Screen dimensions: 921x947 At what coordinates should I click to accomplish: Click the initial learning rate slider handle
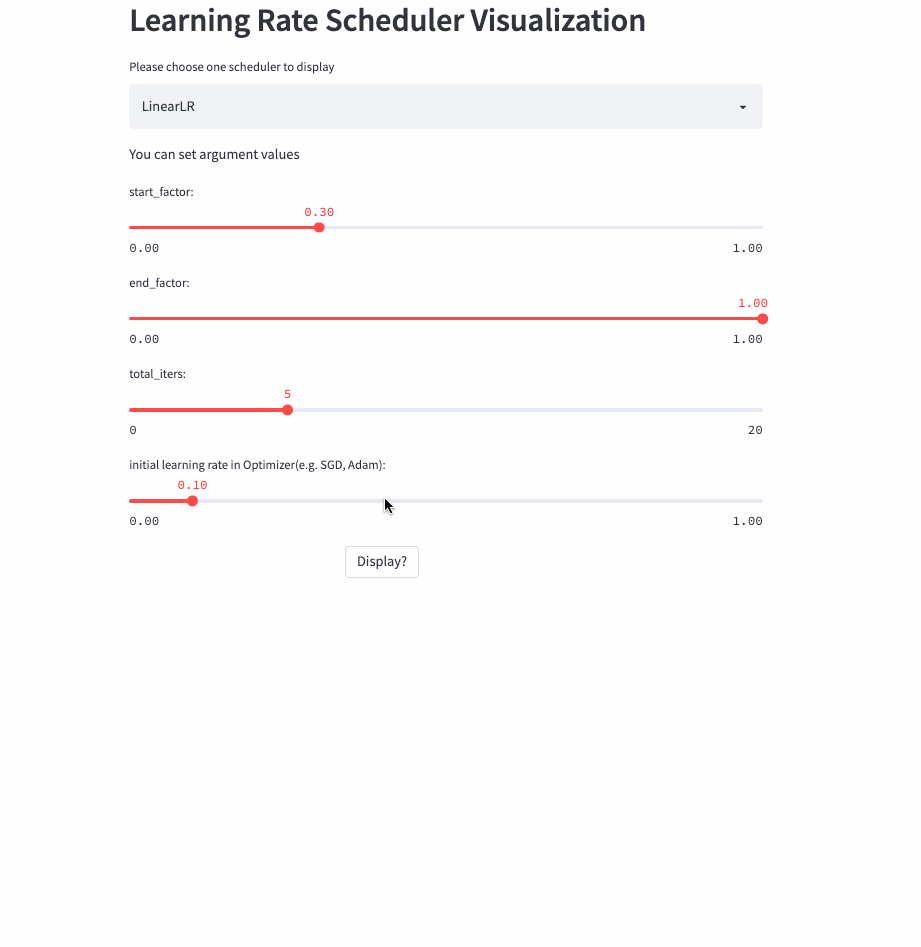click(193, 501)
